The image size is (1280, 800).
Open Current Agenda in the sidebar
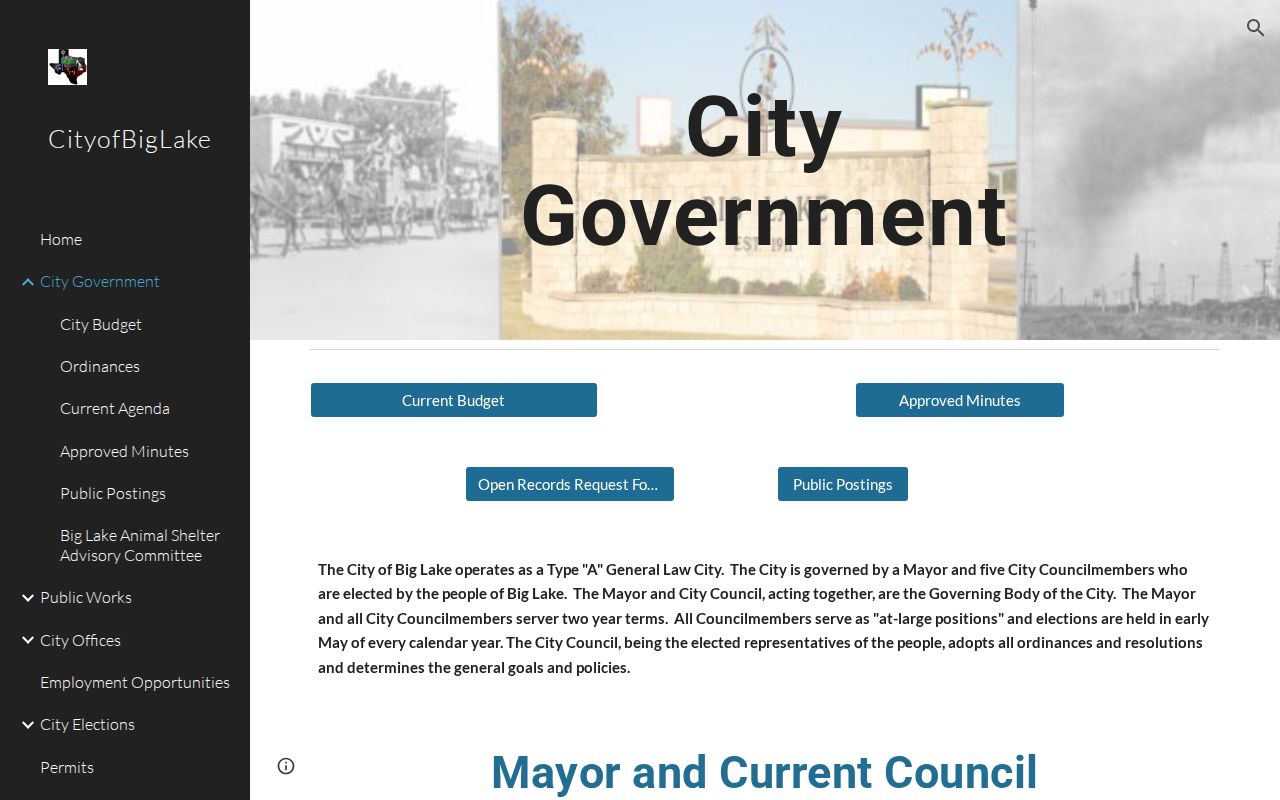pyautogui.click(x=115, y=408)
